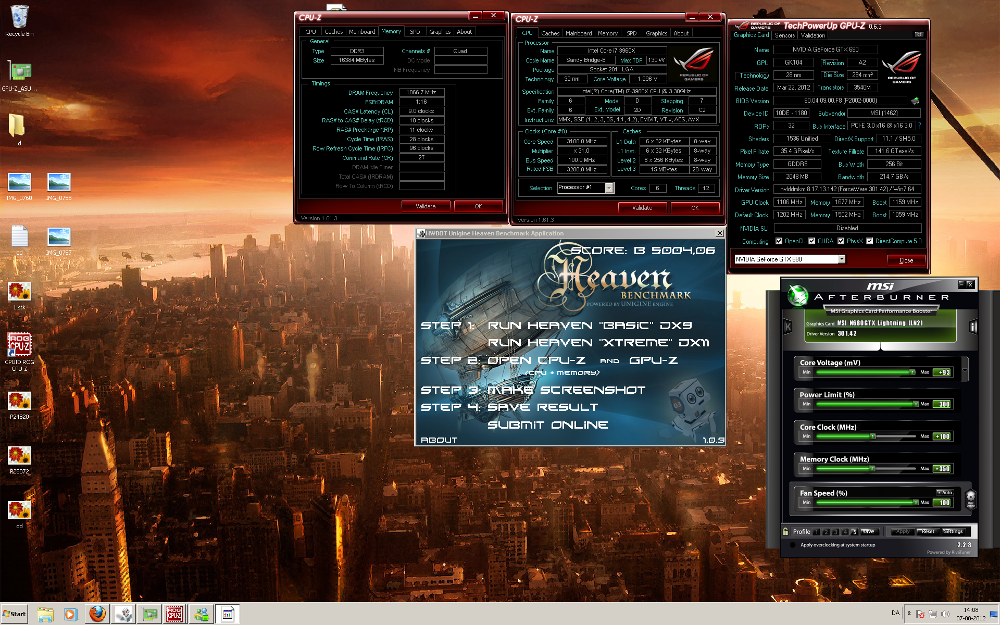Screen dimensions: 1000x625
Task: Click SUBMIT ONLINE in the Heaven window
Action: coord(548,425)
